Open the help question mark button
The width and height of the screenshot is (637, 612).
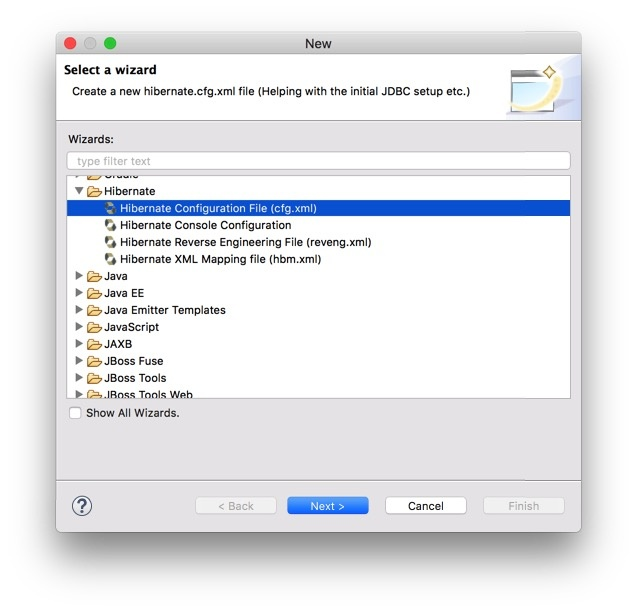[82, 506]
